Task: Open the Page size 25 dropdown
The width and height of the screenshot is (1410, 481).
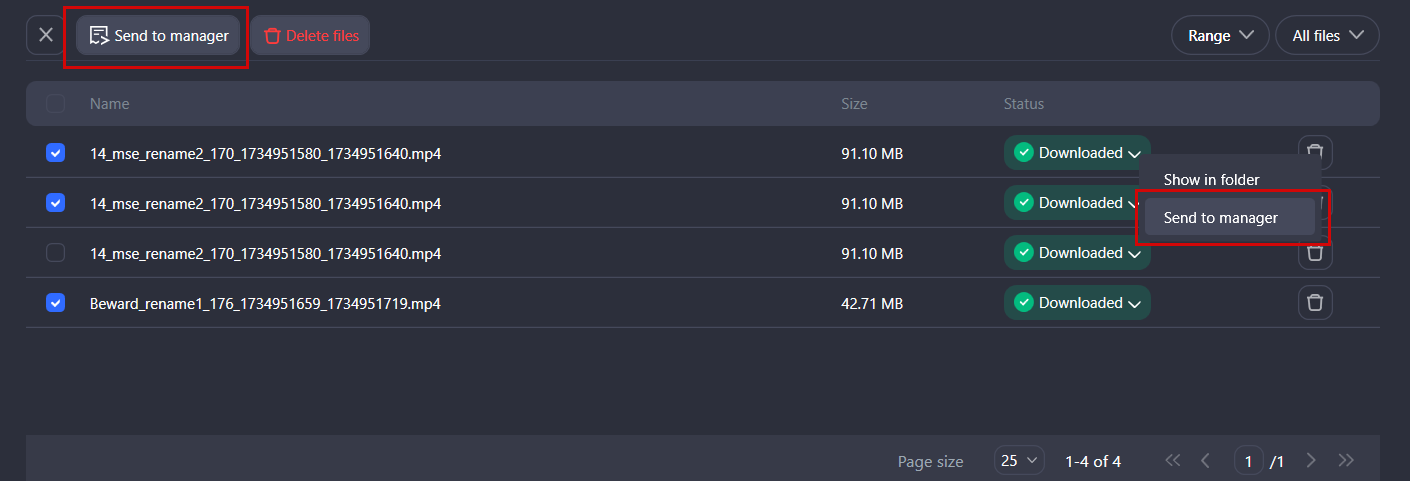Action: (x=1019, y=460)
